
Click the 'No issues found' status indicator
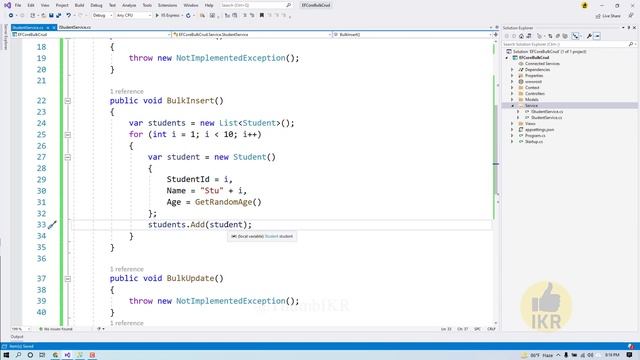pyautogui.click(x=56, y=329)
